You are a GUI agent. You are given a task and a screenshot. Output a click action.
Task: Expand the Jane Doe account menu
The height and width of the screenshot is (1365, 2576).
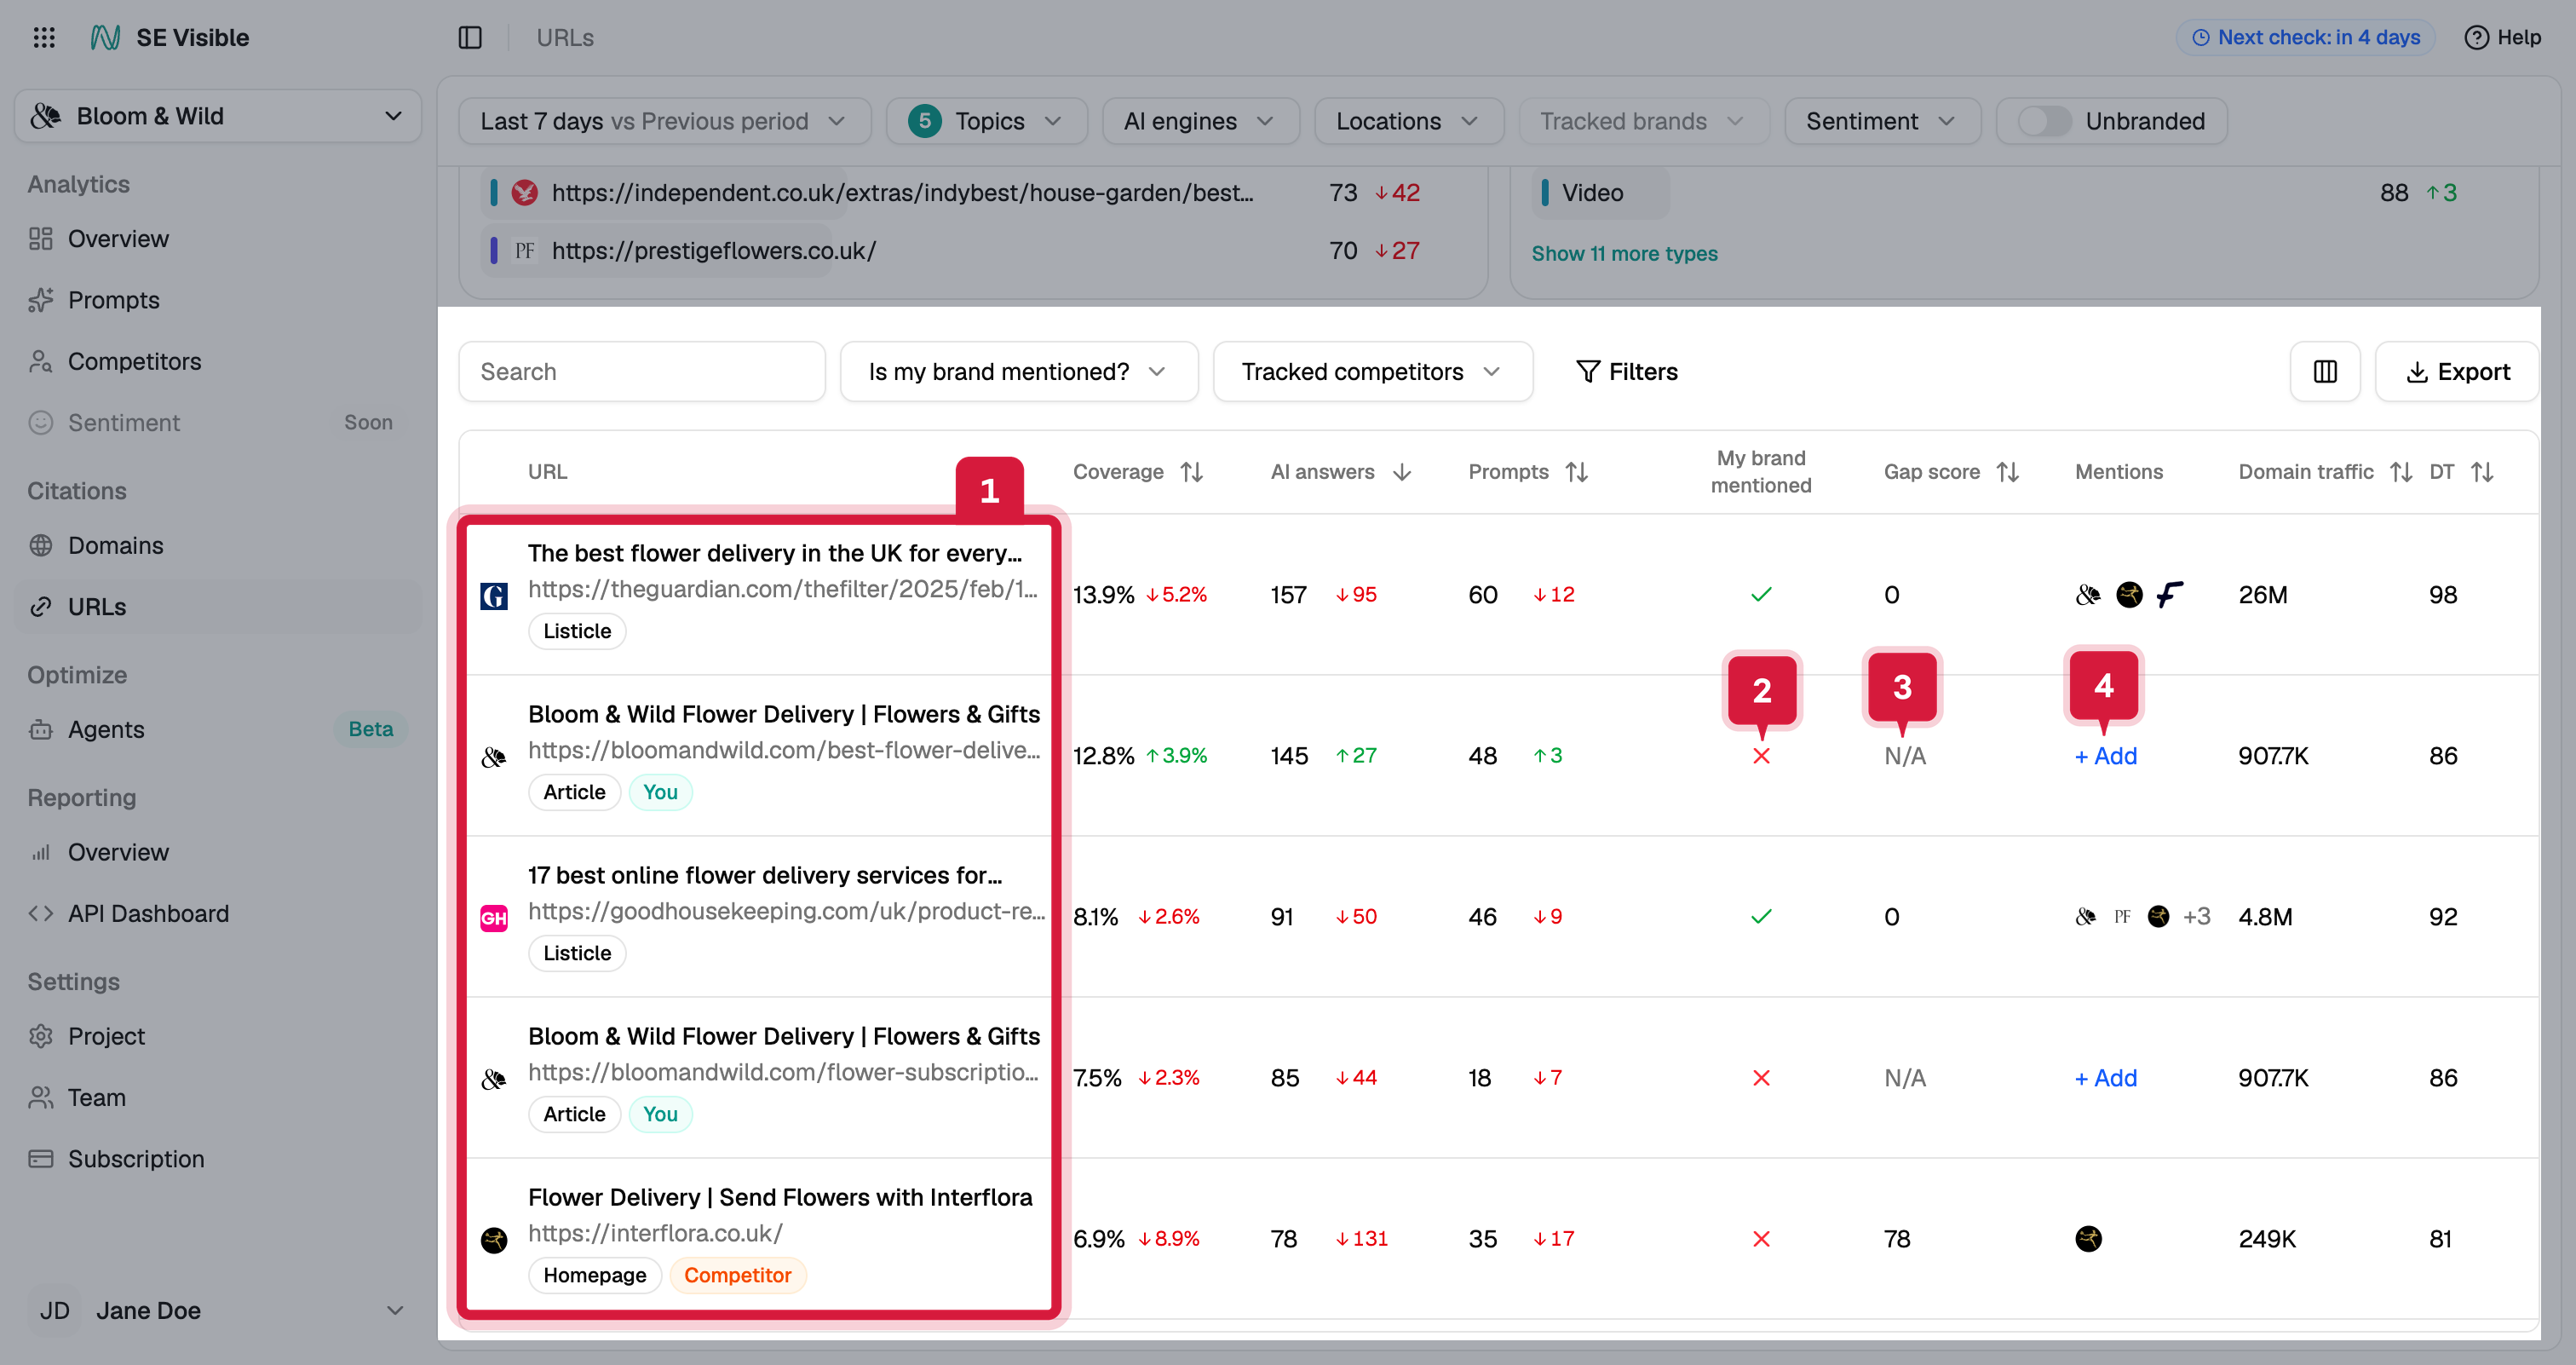pyautogui.click(x=218, y=1310)
